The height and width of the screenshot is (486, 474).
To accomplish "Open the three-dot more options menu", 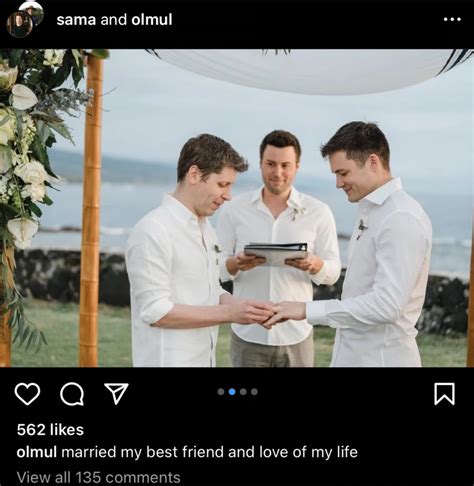I will click(x=452, y=19).
